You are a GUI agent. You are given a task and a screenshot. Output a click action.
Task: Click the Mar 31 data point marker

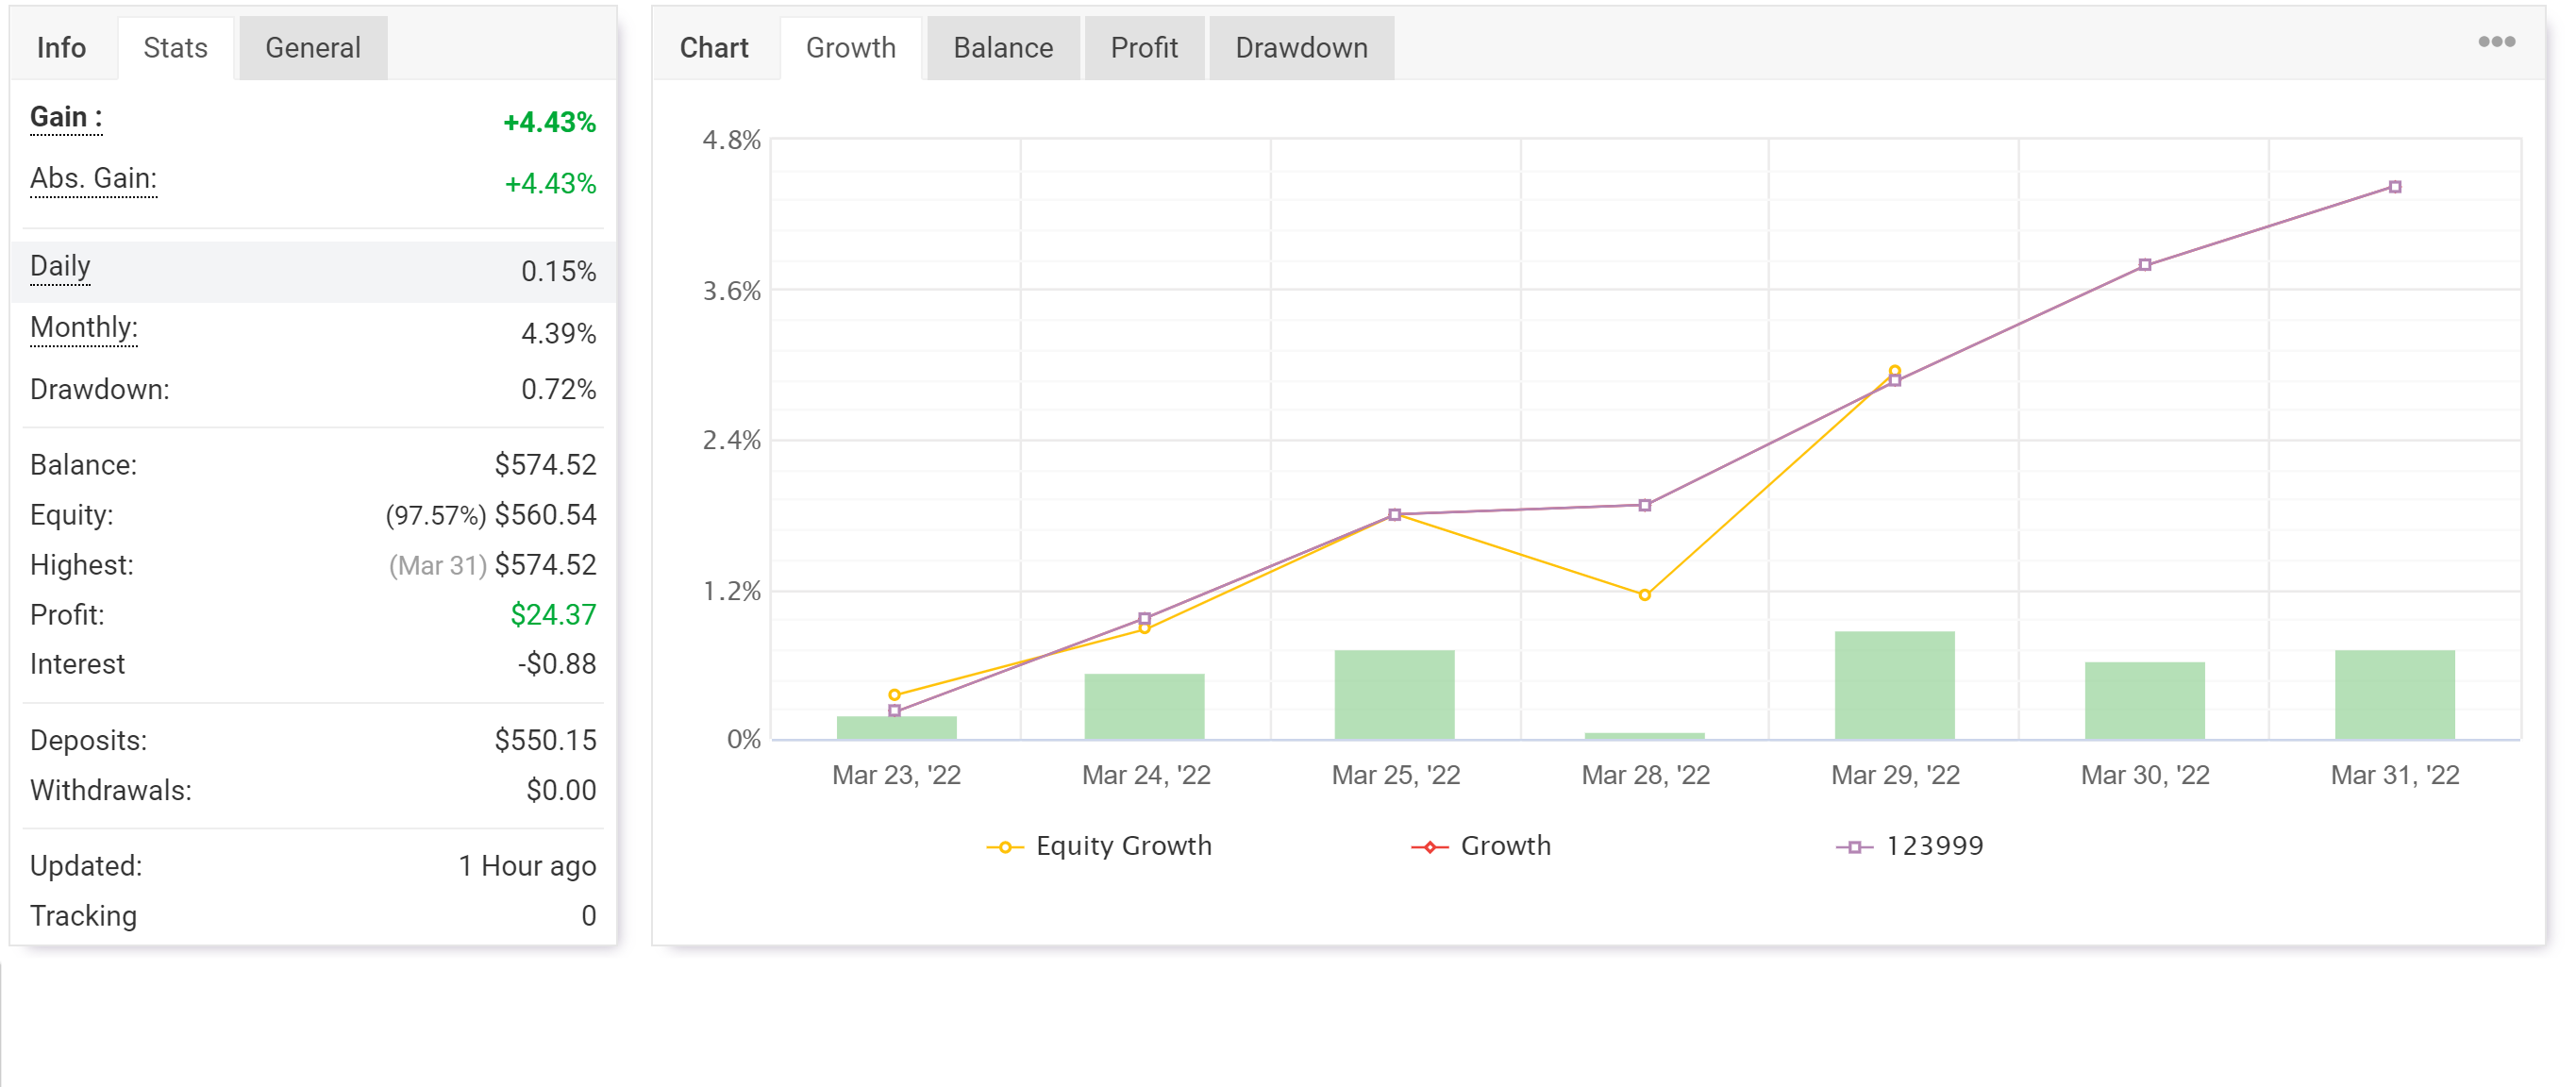2394,187
